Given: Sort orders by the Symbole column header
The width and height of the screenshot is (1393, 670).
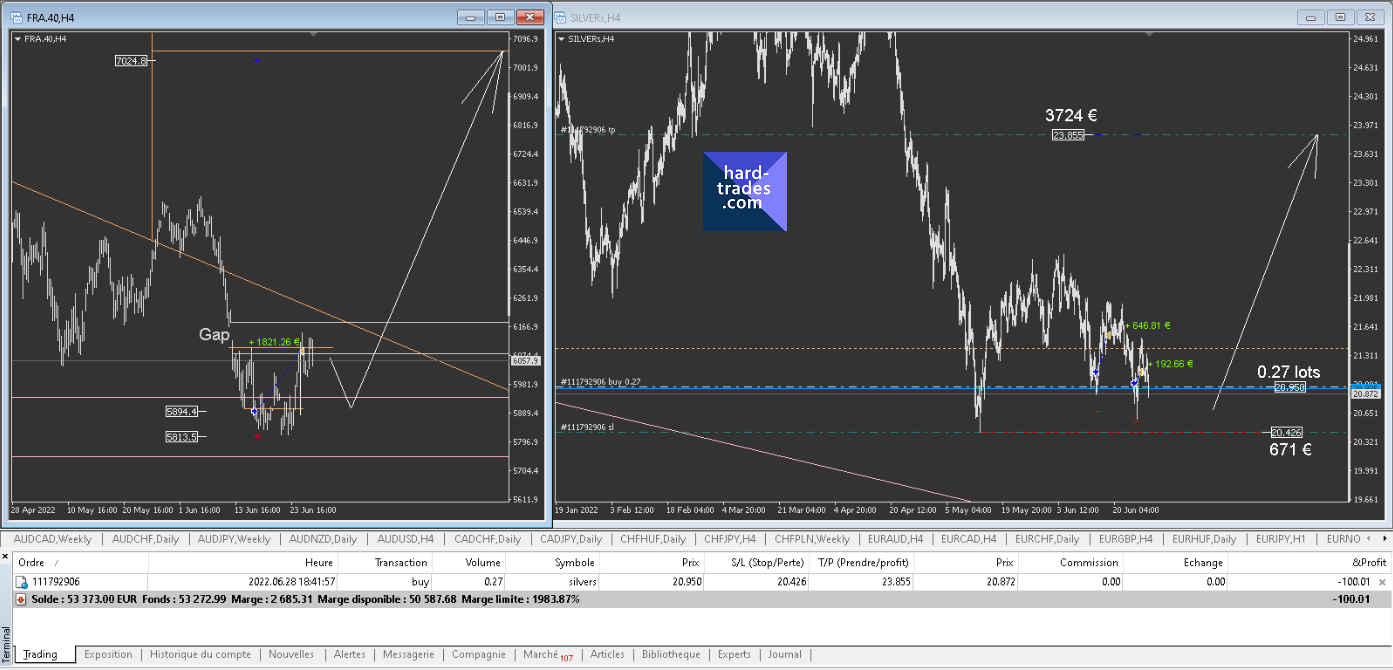Looking at the screenshot, I should (552, 562).
